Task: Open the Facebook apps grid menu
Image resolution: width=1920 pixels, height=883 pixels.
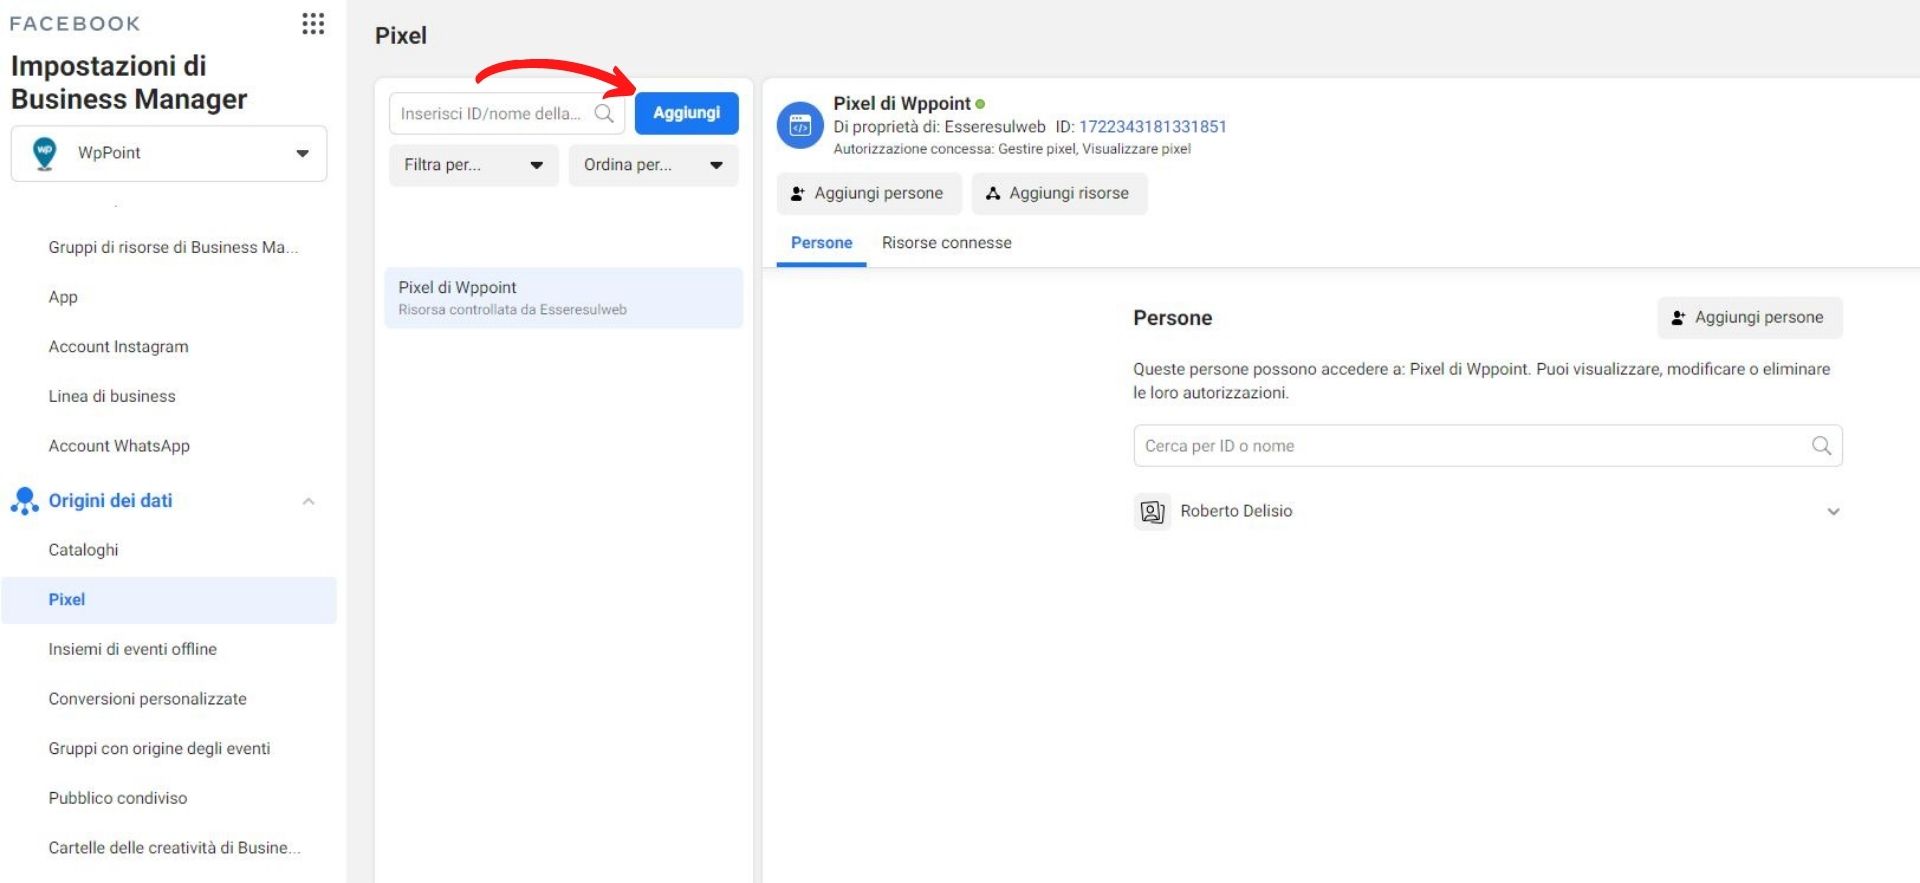Action: tap(313, 23)
